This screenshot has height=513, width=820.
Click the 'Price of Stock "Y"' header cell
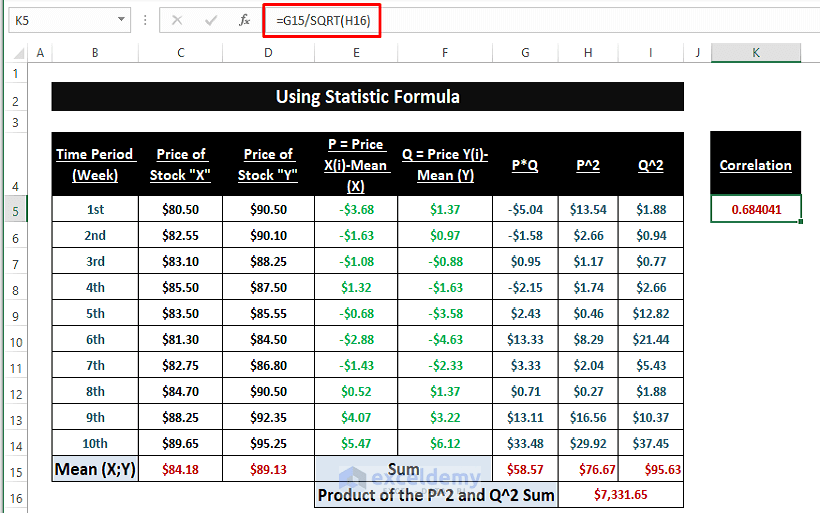point(268,164)
